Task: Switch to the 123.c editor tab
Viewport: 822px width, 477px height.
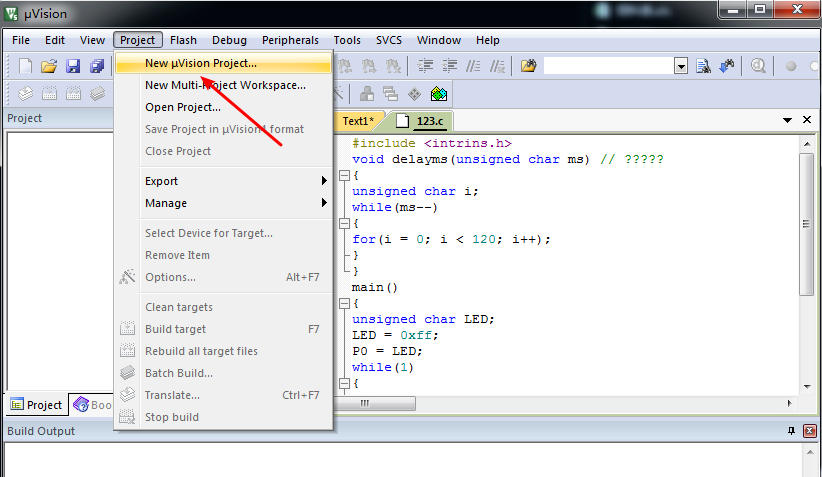Action: (421, 121)
